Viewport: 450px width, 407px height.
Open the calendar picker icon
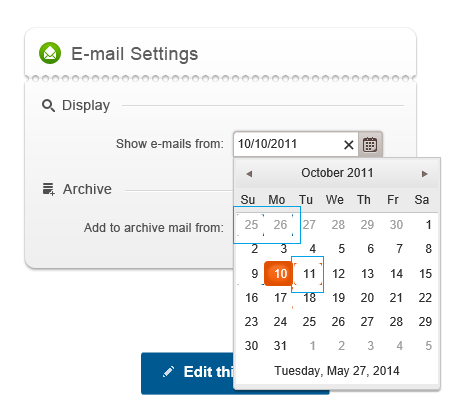point(370,145)
